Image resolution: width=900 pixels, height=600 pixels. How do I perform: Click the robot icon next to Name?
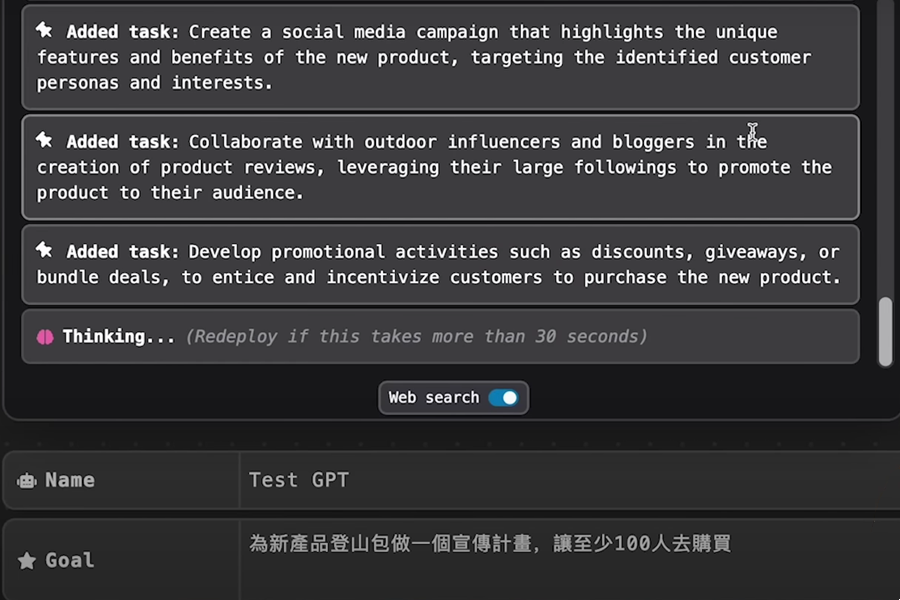coord(27,481)
